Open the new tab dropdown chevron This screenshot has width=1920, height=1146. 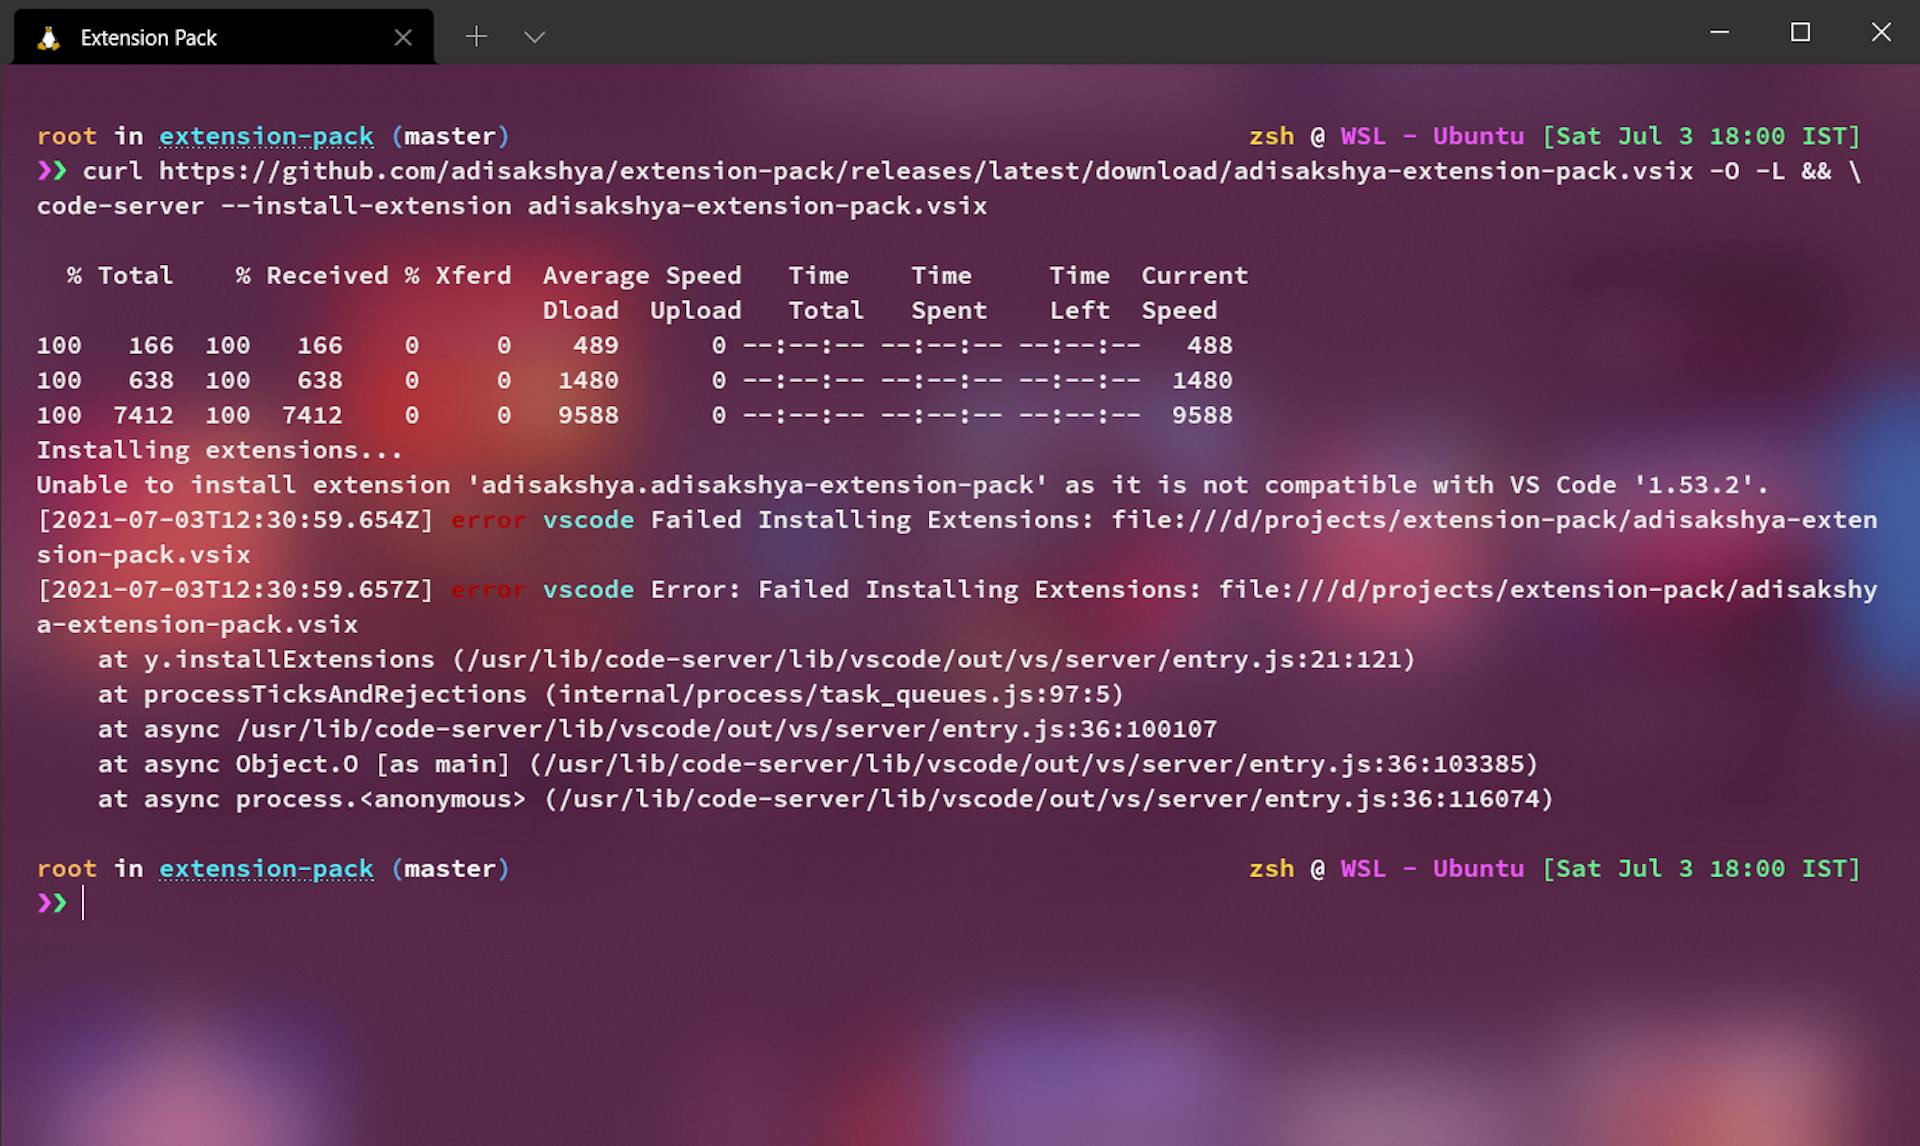tap(534, 36)
